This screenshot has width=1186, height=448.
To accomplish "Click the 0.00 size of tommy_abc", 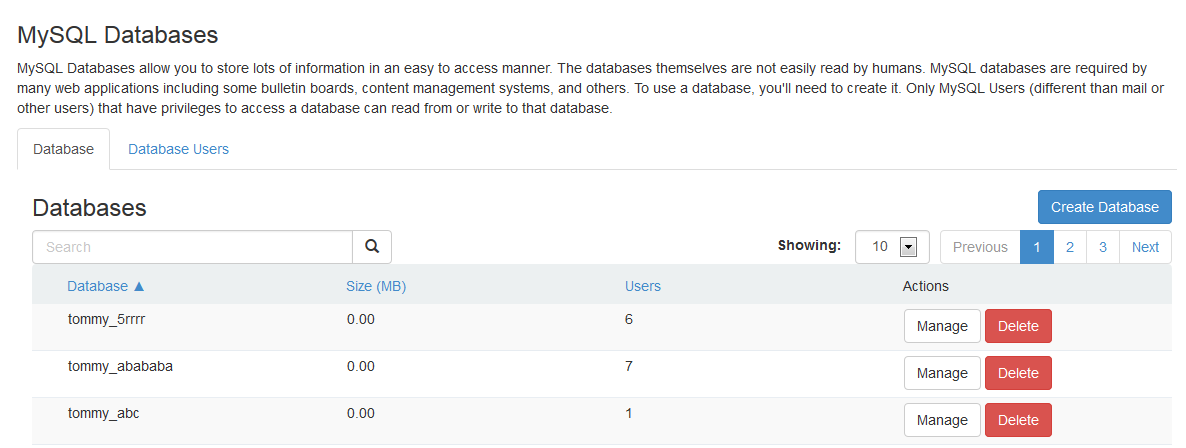I will coord(361,414).
